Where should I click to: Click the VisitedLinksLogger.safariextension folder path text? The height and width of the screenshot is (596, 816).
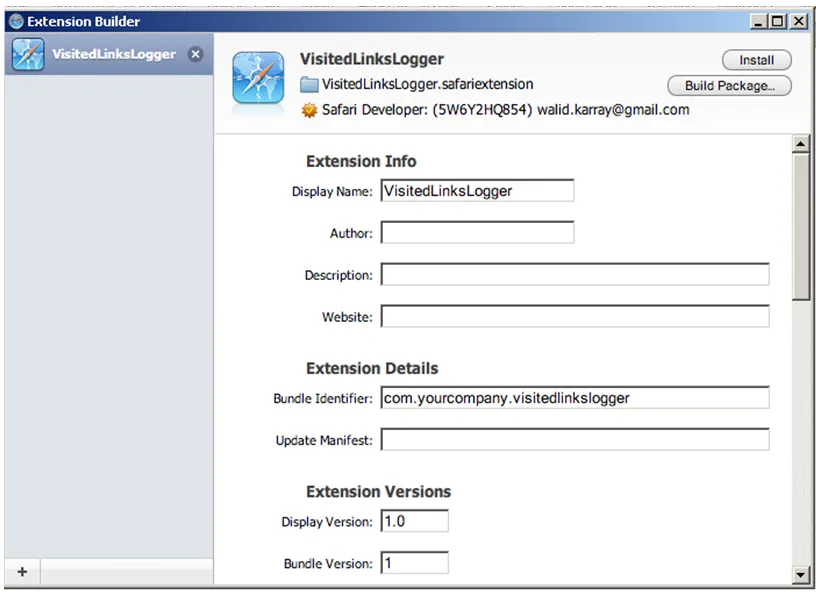point(427,84)
